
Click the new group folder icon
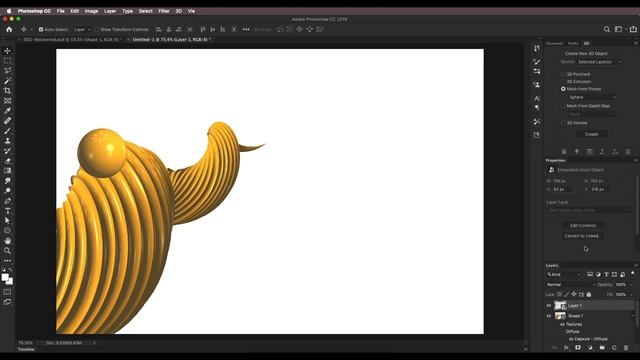tap(602, 347)
